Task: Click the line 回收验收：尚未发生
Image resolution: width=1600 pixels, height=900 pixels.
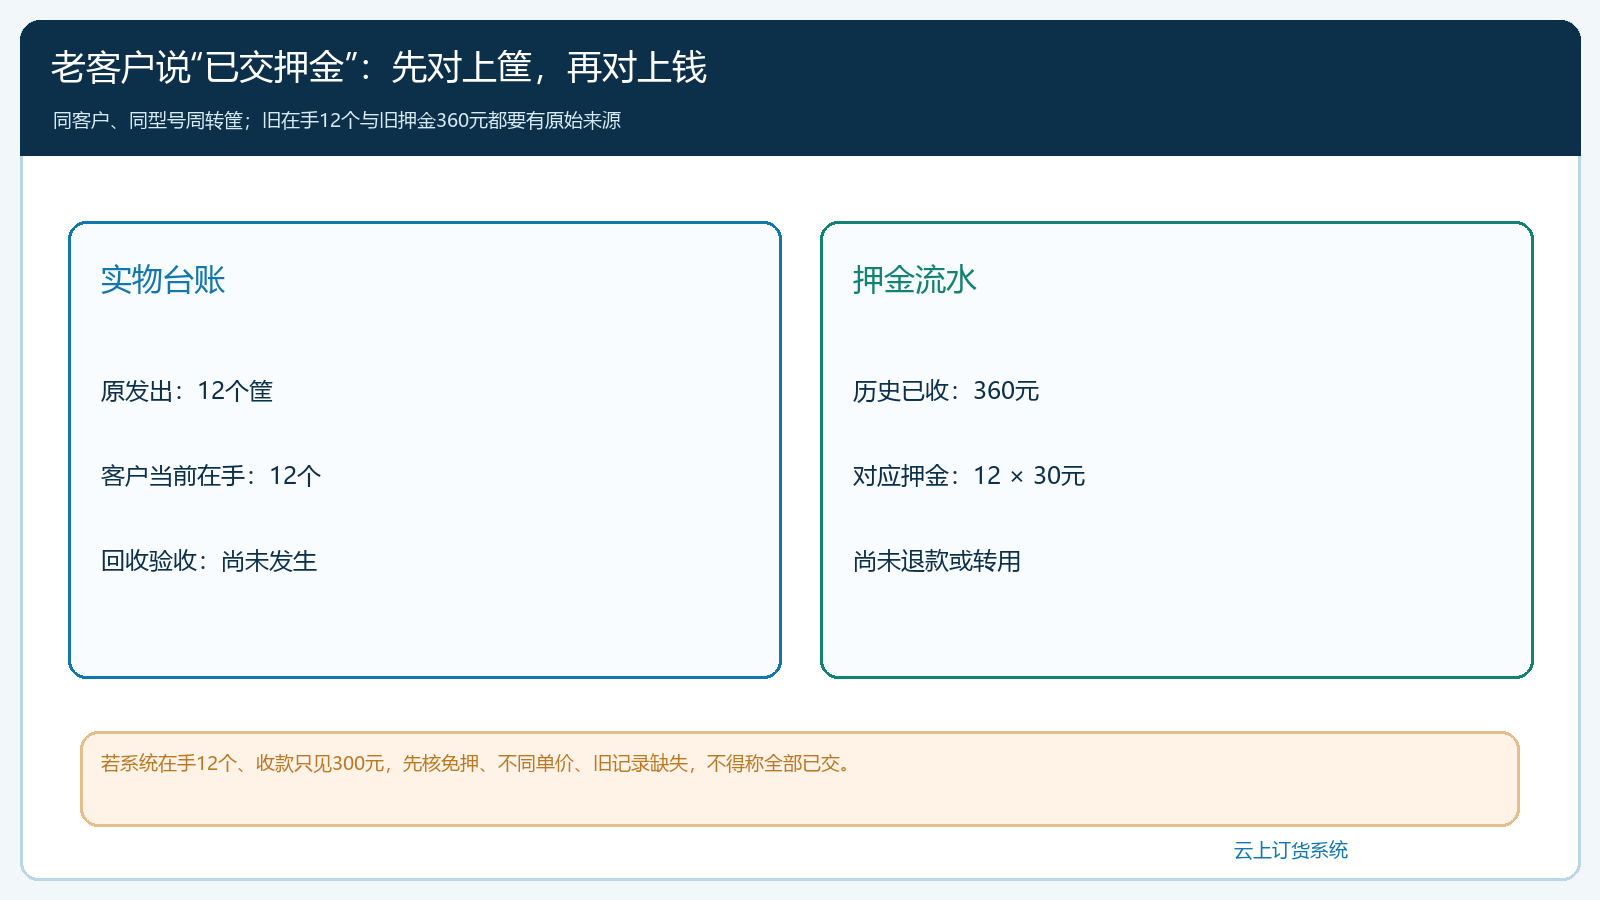Action: tap(209, 561)
